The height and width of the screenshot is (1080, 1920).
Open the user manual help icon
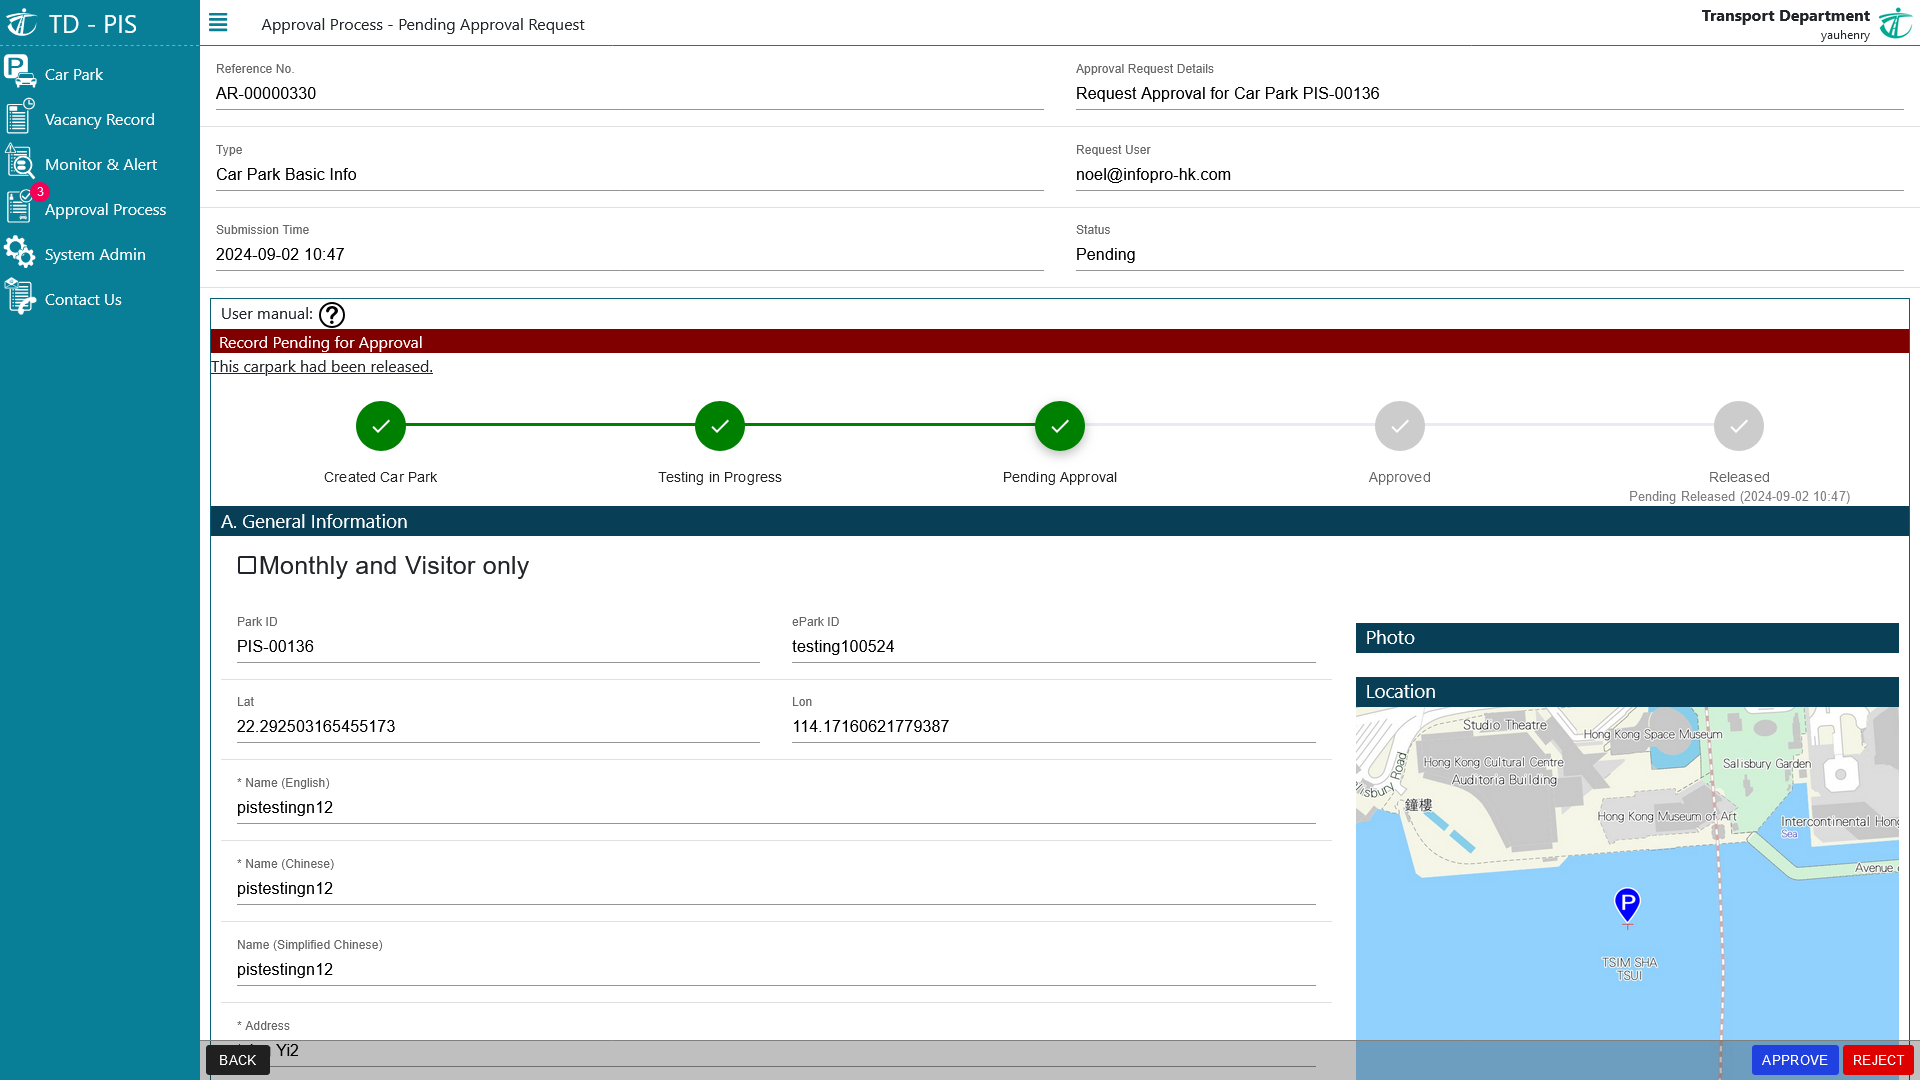coord(332,315)
